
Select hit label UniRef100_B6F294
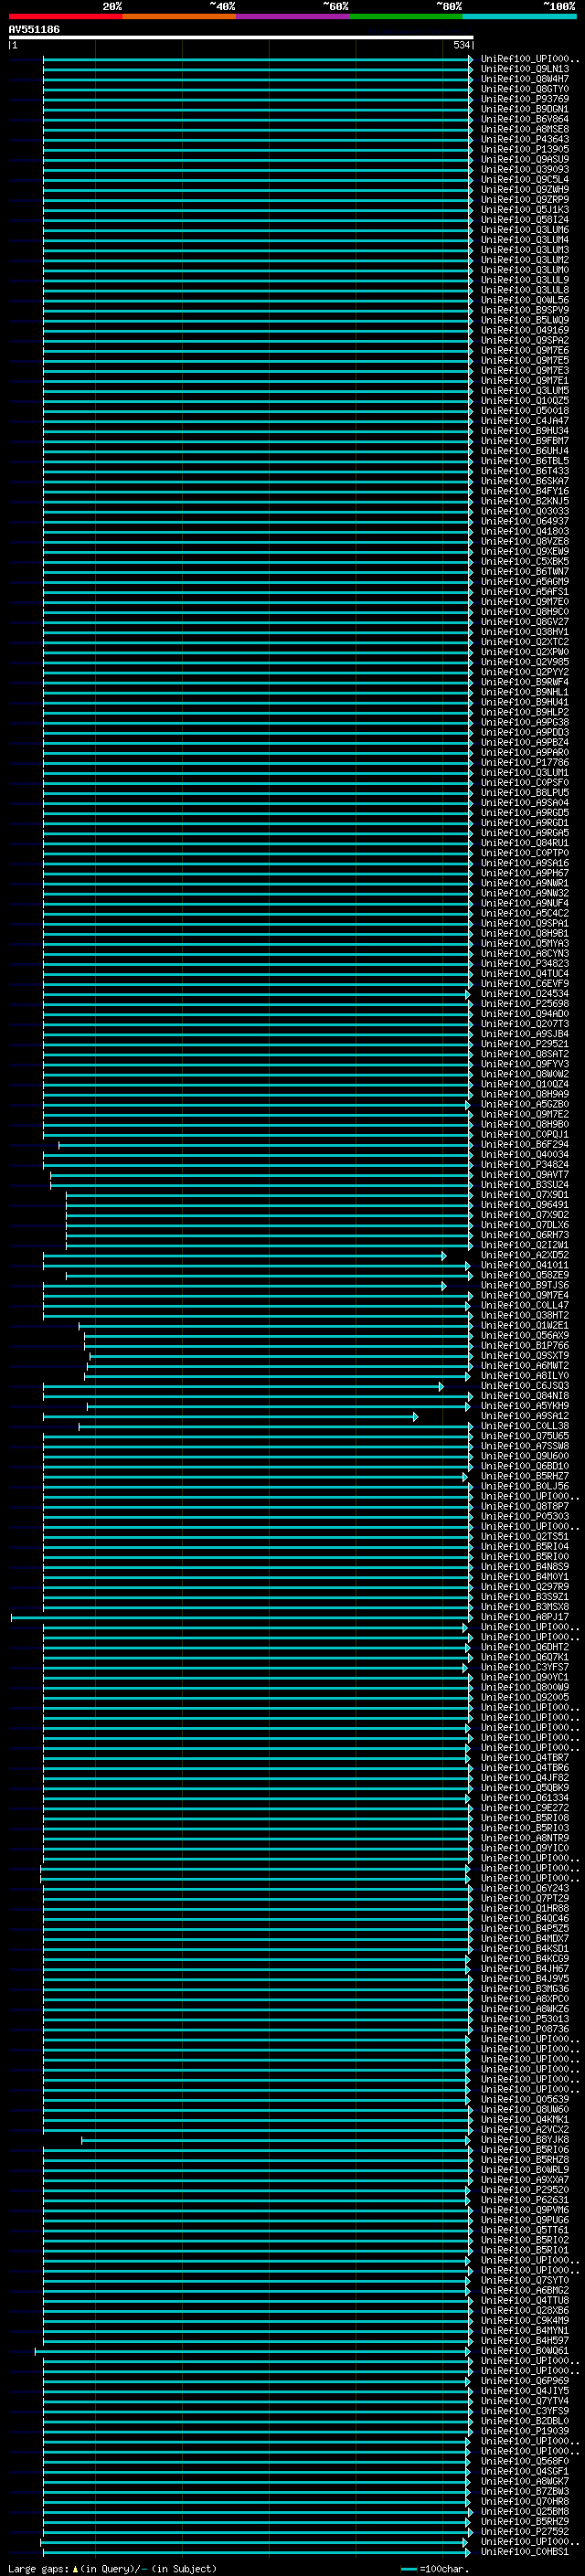point(525,1144)
